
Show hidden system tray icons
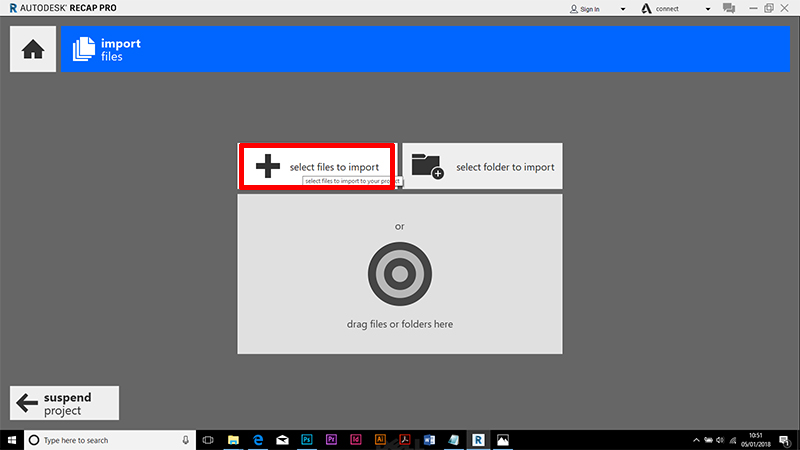tap(696, 440)
